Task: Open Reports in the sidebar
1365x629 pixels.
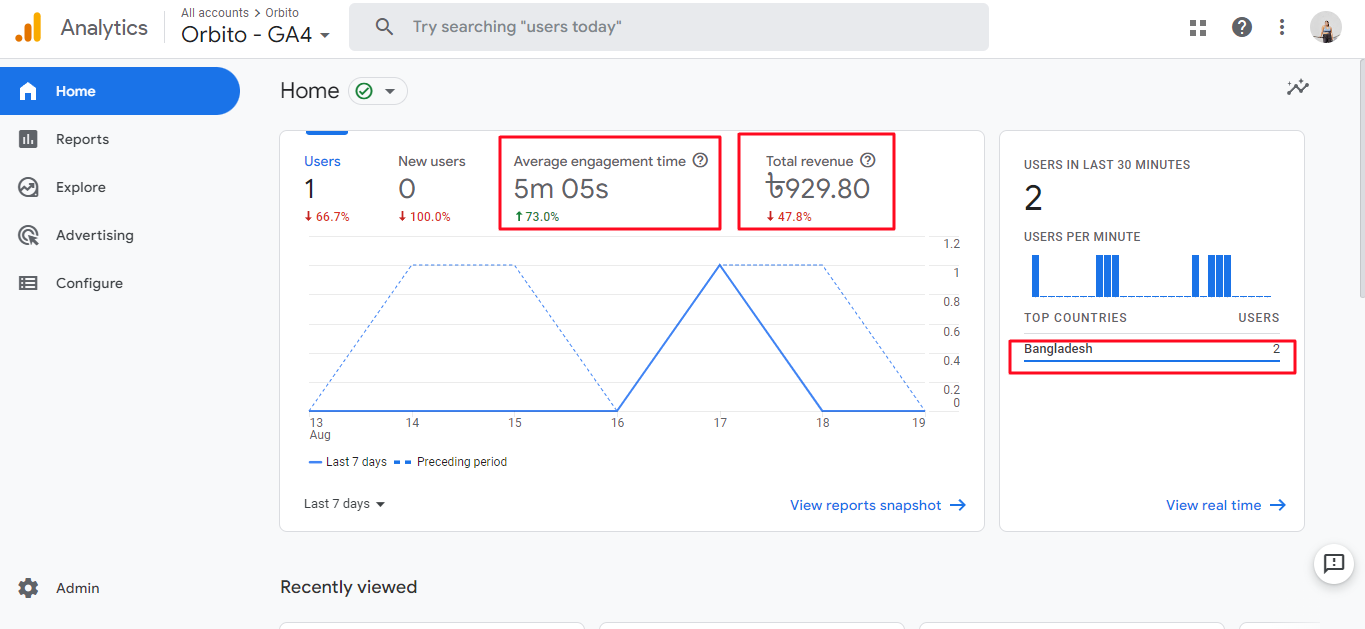Action: click(120, 139)
